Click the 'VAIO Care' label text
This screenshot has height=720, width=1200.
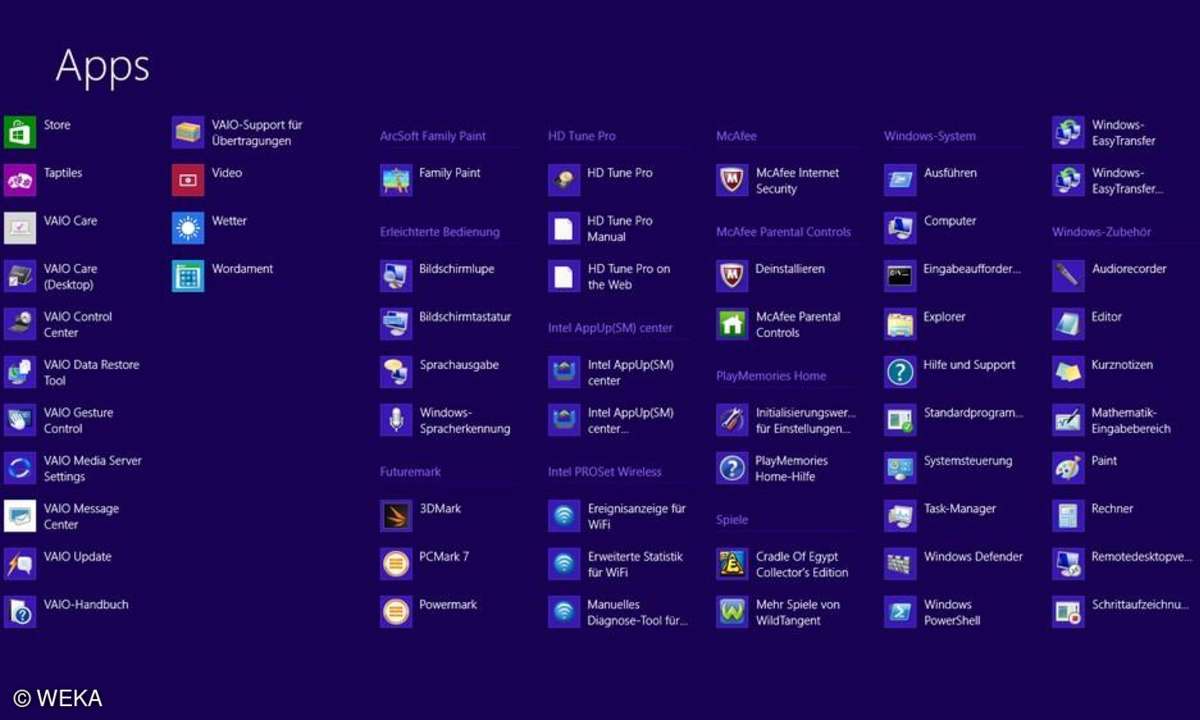[x=71, y=221]
